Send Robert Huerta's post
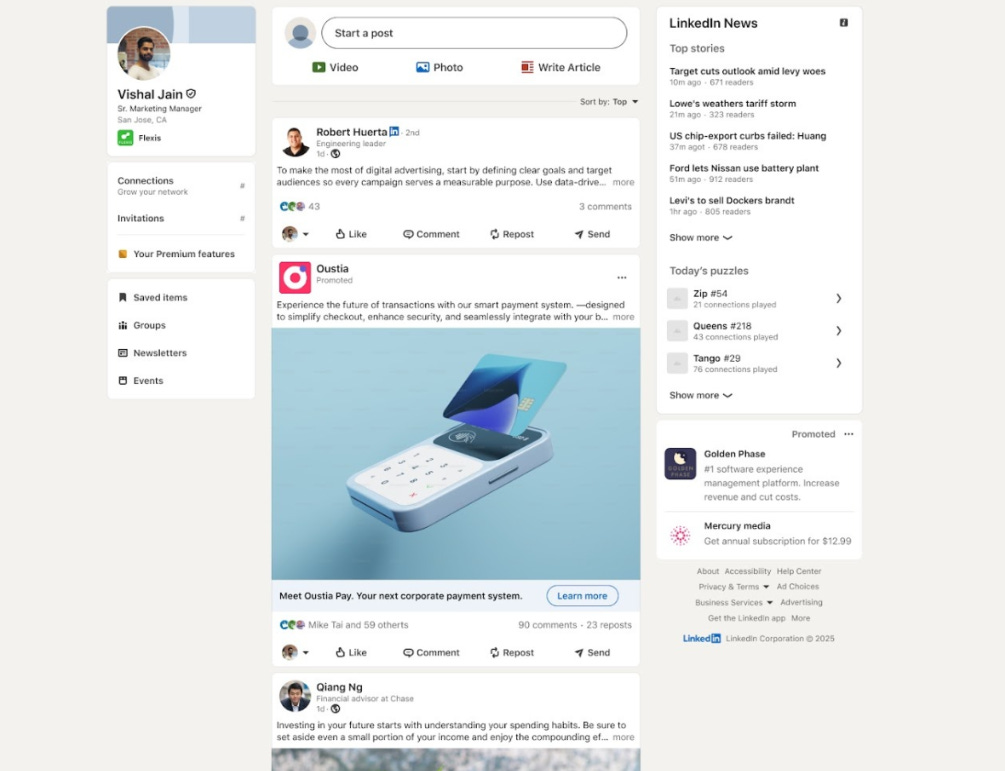This screenshot has height=771, width=1005. coord(592,234)
